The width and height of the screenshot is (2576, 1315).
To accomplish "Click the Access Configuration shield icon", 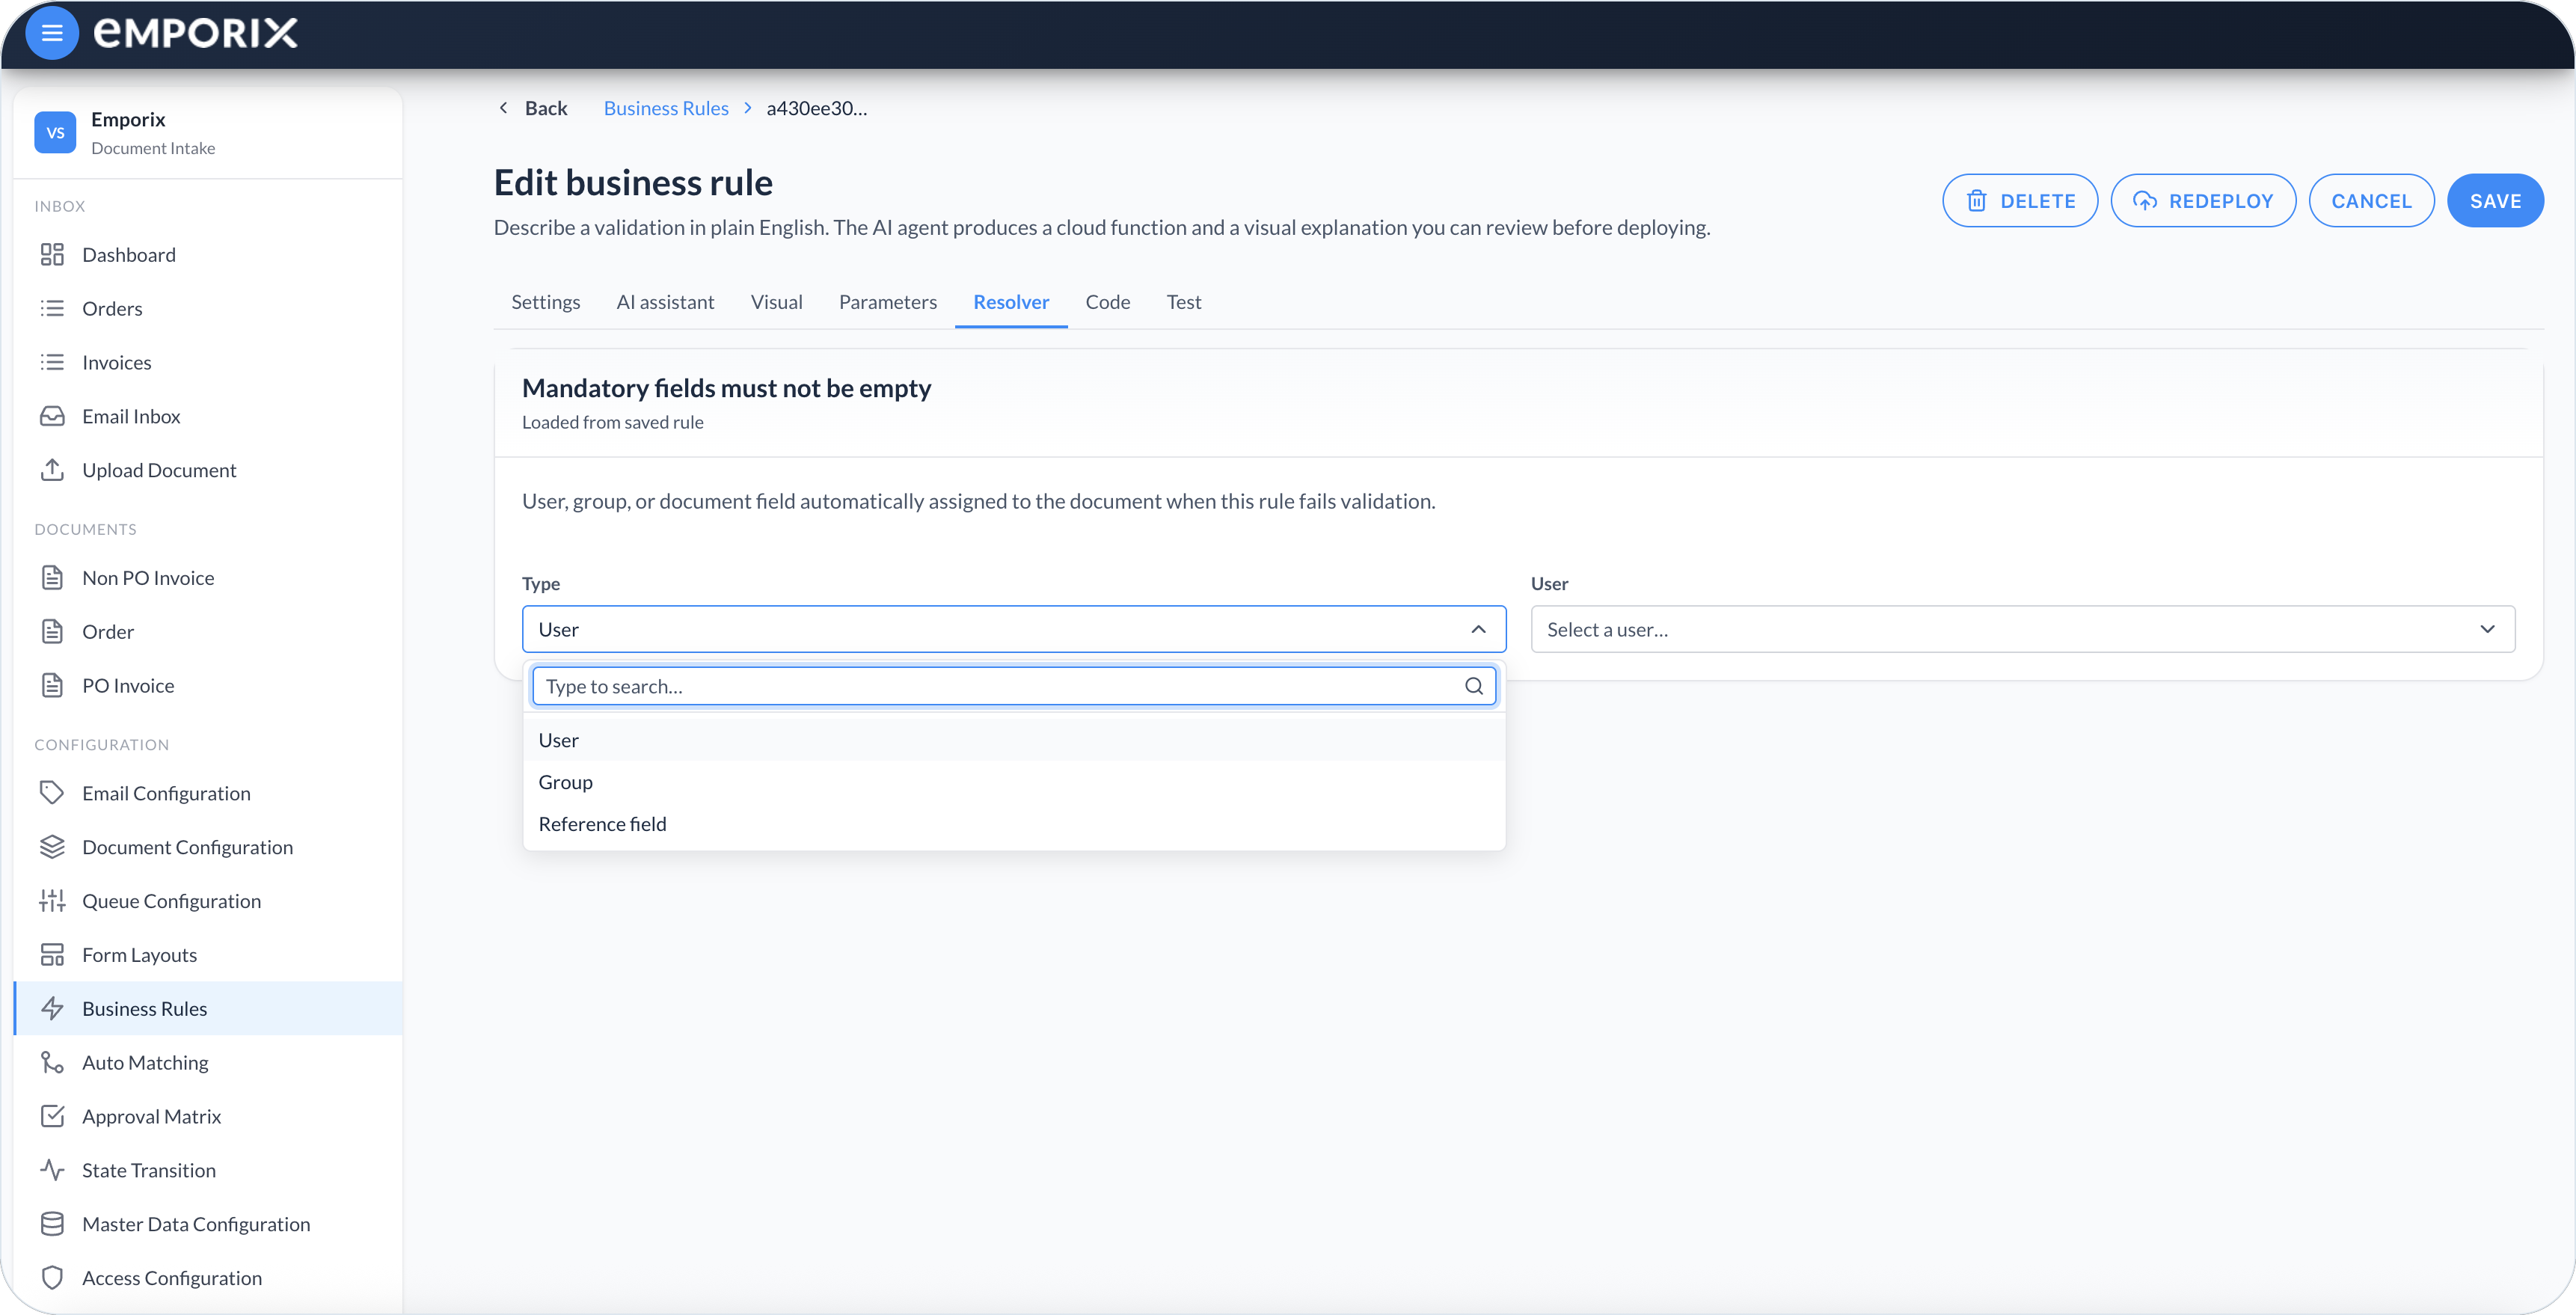I will [x=52, y=1278].
